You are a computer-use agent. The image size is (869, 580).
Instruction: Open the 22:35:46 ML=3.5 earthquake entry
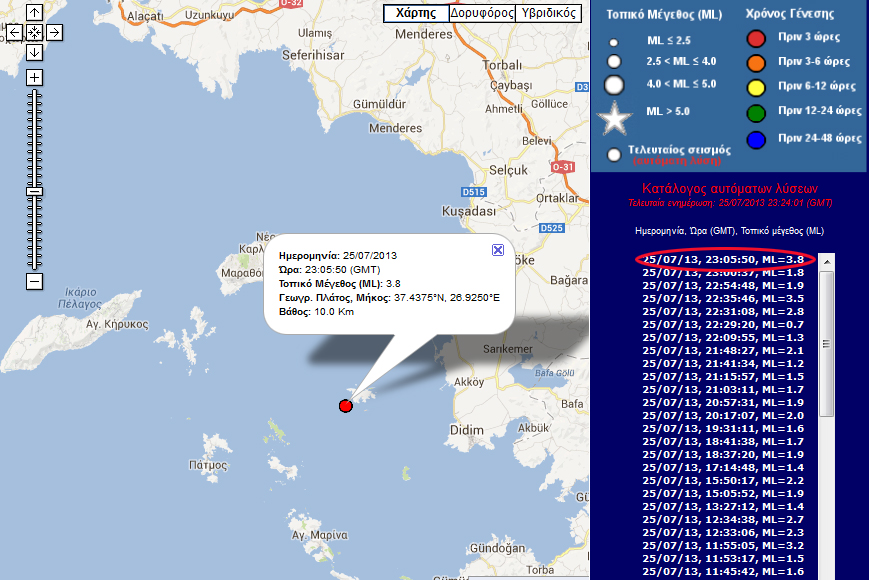tap(722, 298)
